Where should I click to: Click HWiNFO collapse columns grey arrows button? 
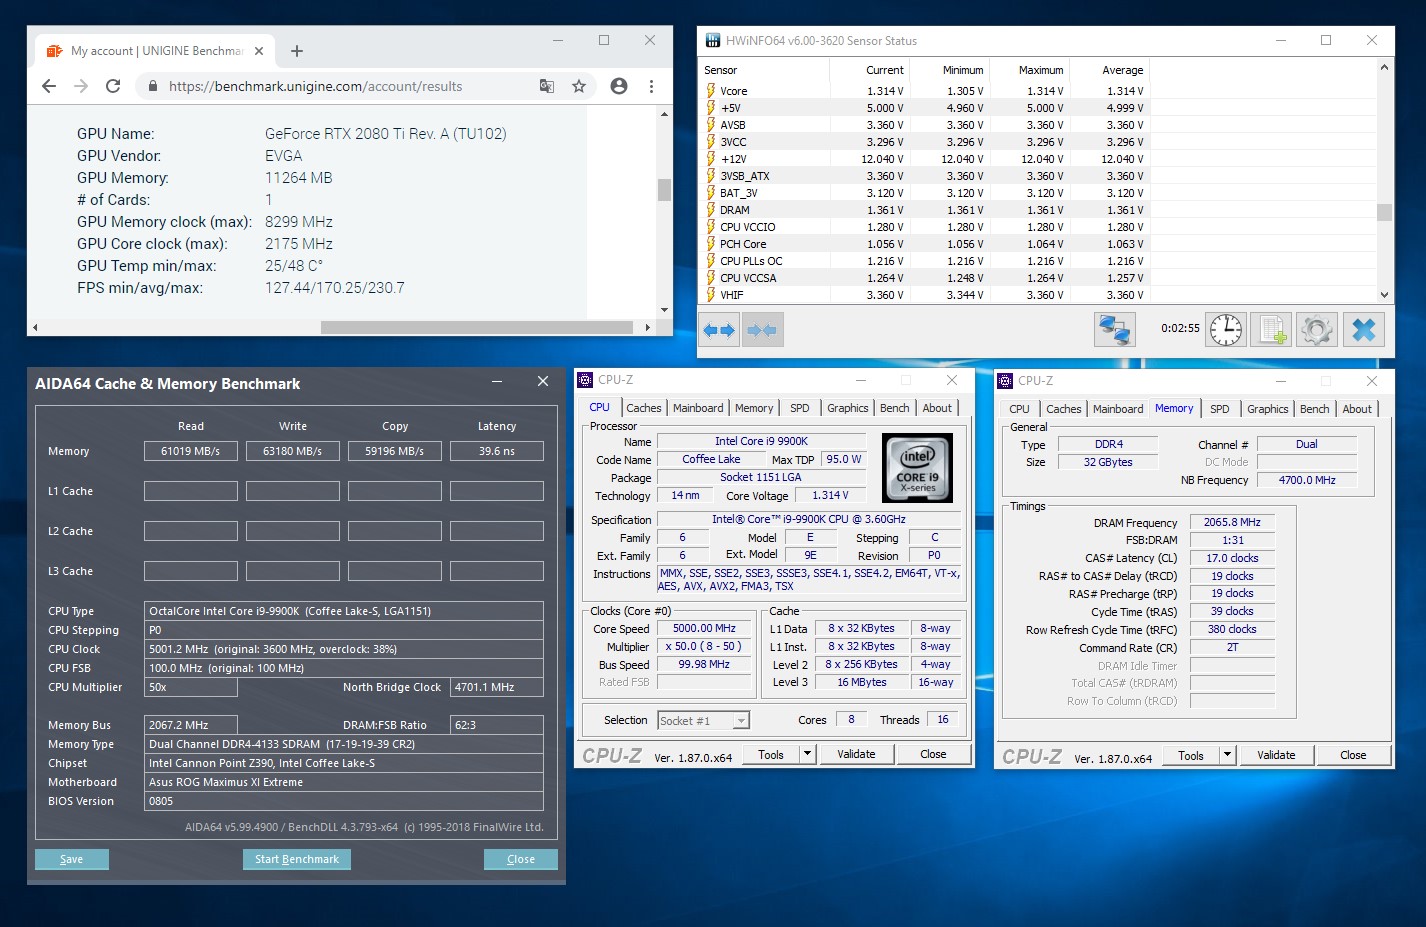(762, 330)
